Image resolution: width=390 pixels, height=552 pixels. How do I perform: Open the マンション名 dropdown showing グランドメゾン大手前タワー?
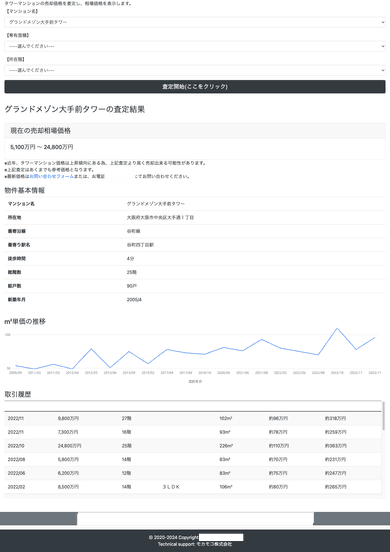point(195,22)
